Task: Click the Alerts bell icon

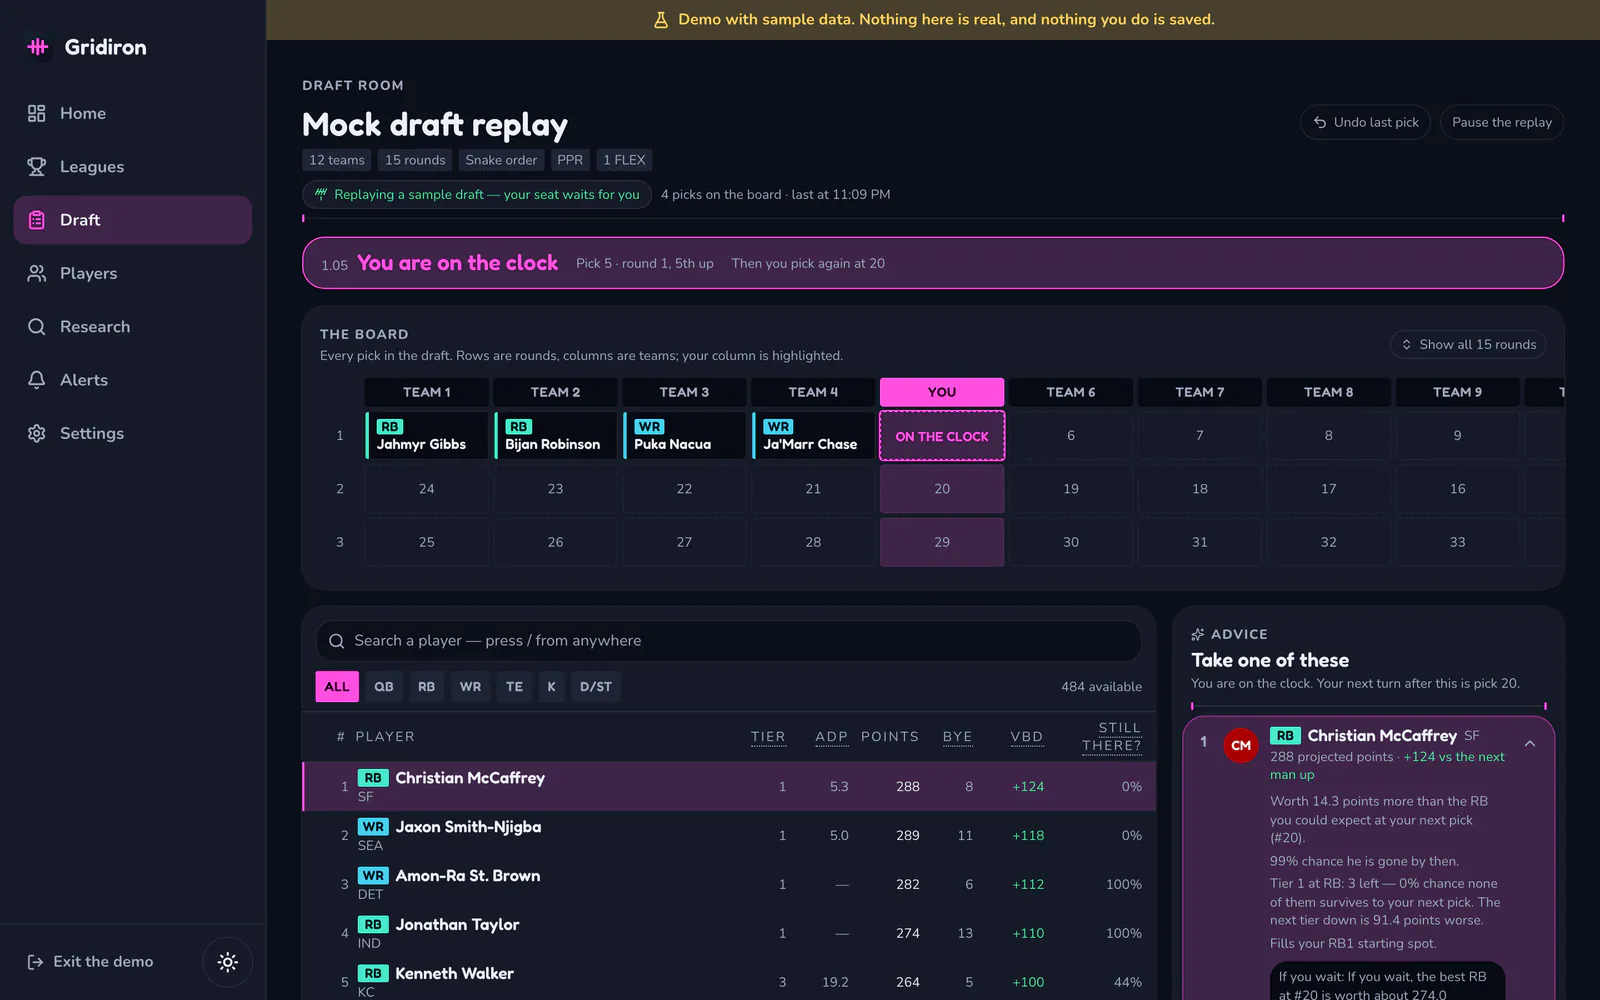Action: [37, 380]
